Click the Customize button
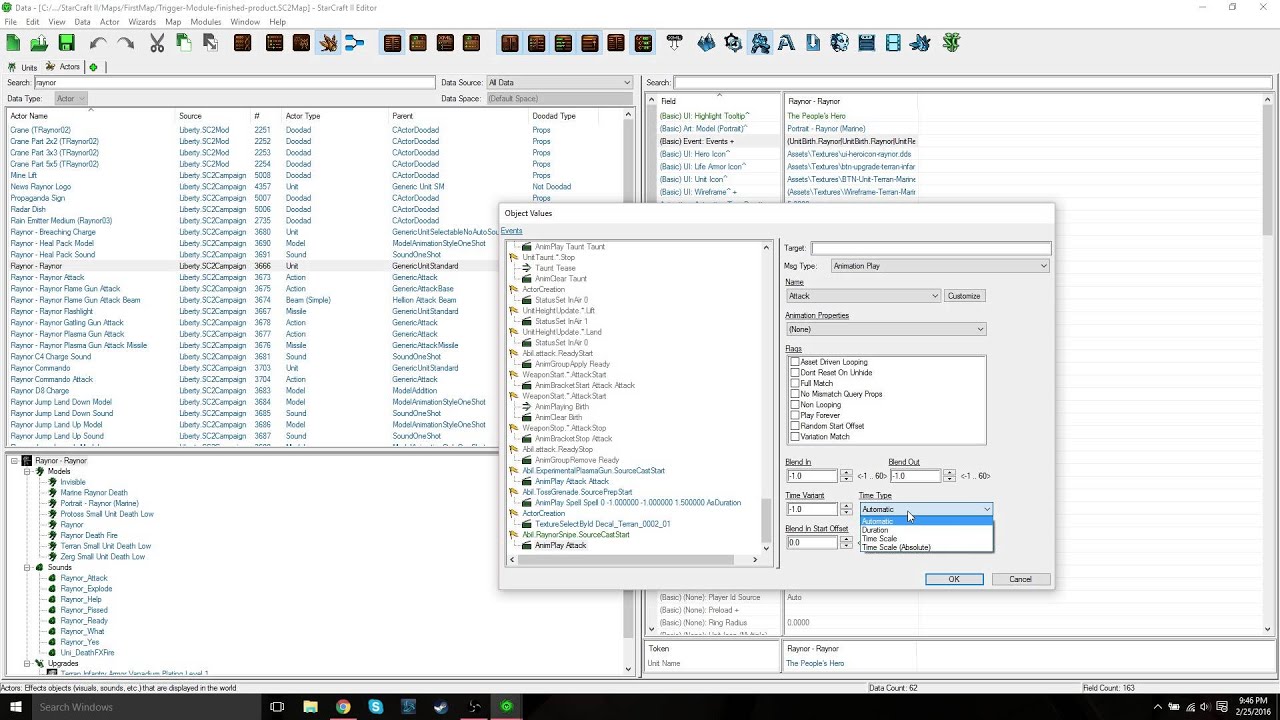The image size is (1280, 720). (964, 296)
